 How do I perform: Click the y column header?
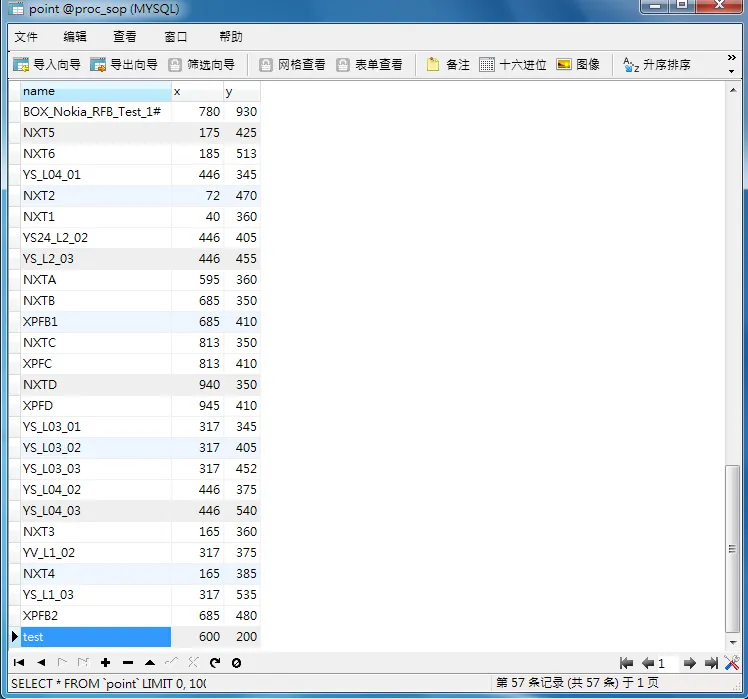pos(242,91)
